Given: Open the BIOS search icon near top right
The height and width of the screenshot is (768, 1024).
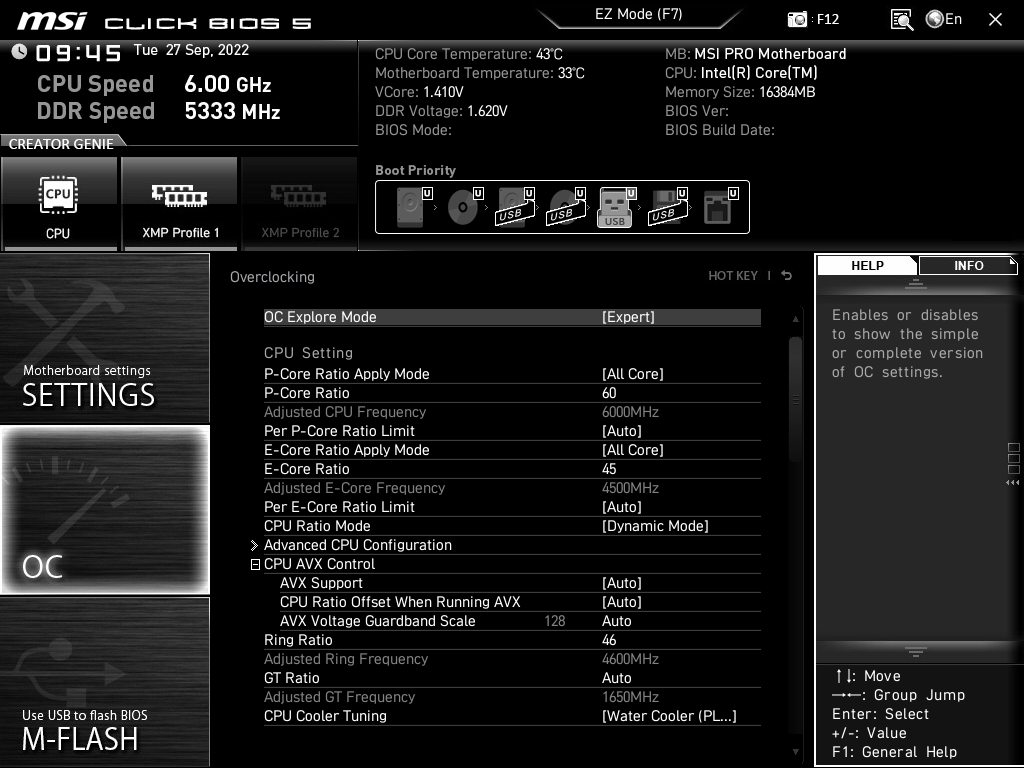Looking at the screenshot, I should coord(901,18).
